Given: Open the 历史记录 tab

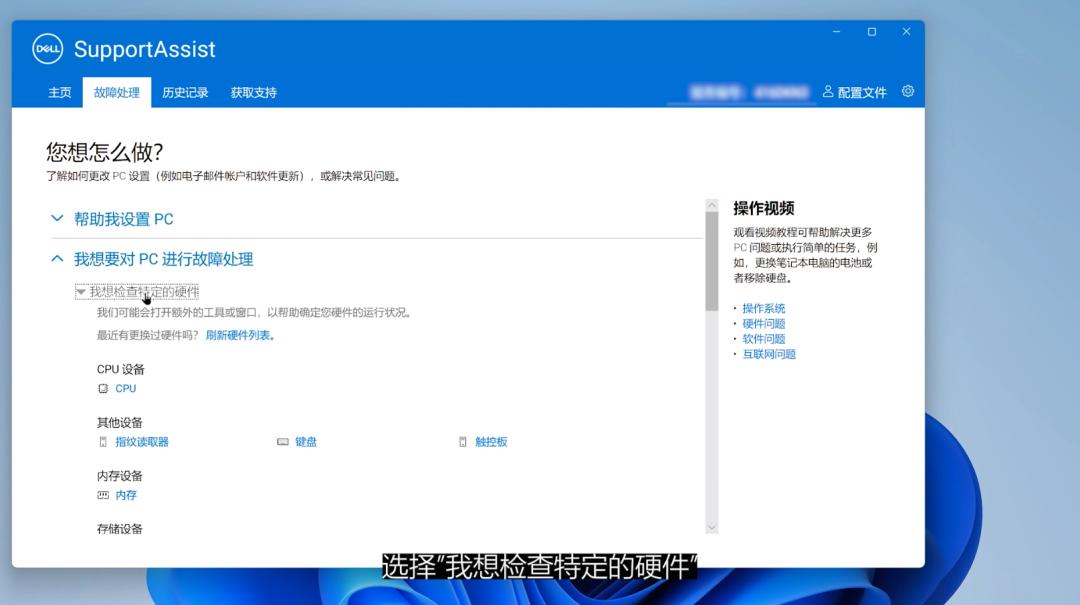Looking at the screenshot, I should coord(185,91).
